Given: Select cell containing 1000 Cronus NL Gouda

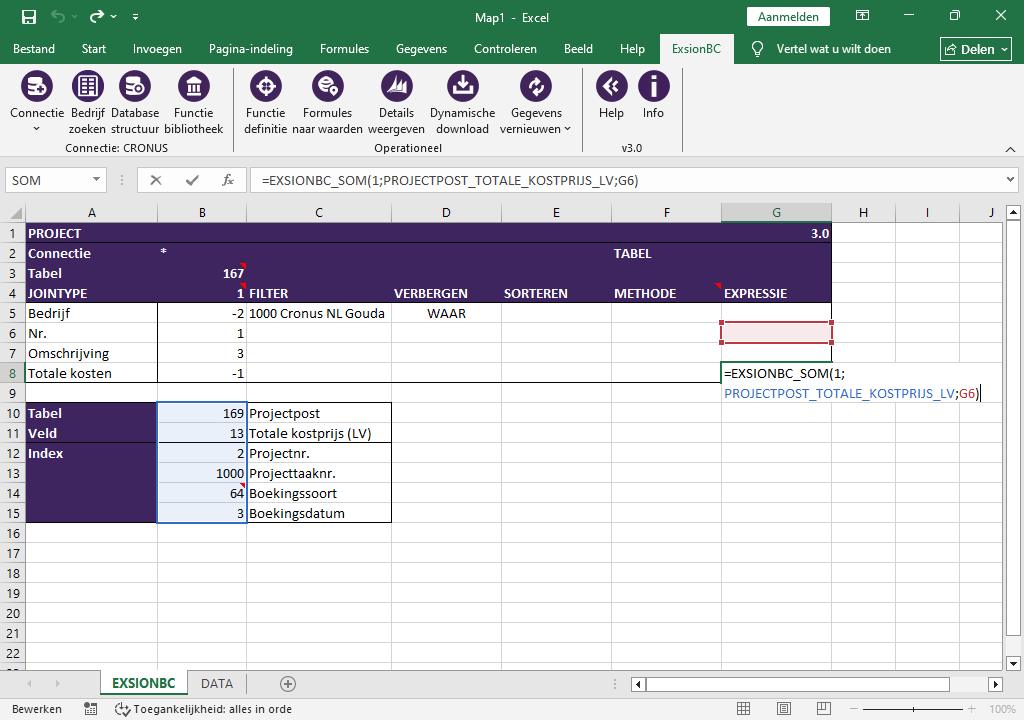Looking at the screenshot, I should [x=319, y=314].
